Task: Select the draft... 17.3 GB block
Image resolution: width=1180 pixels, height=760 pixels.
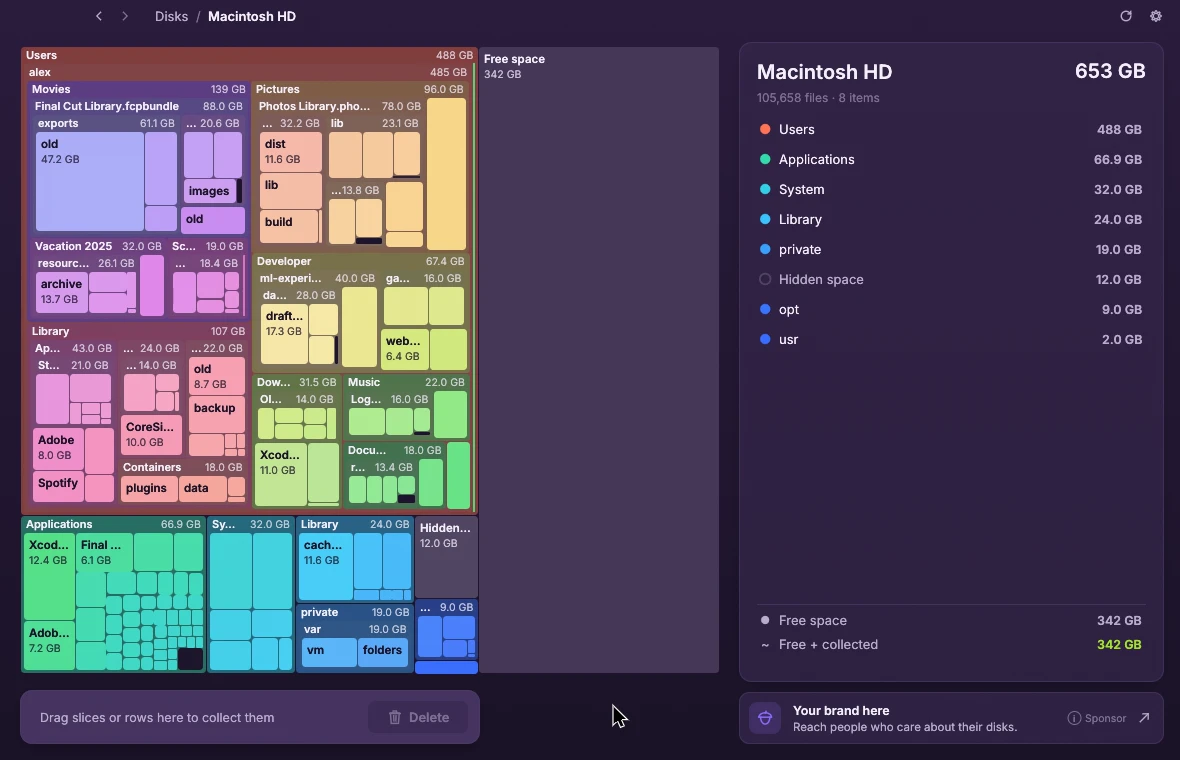Action: tap(284, 333)
